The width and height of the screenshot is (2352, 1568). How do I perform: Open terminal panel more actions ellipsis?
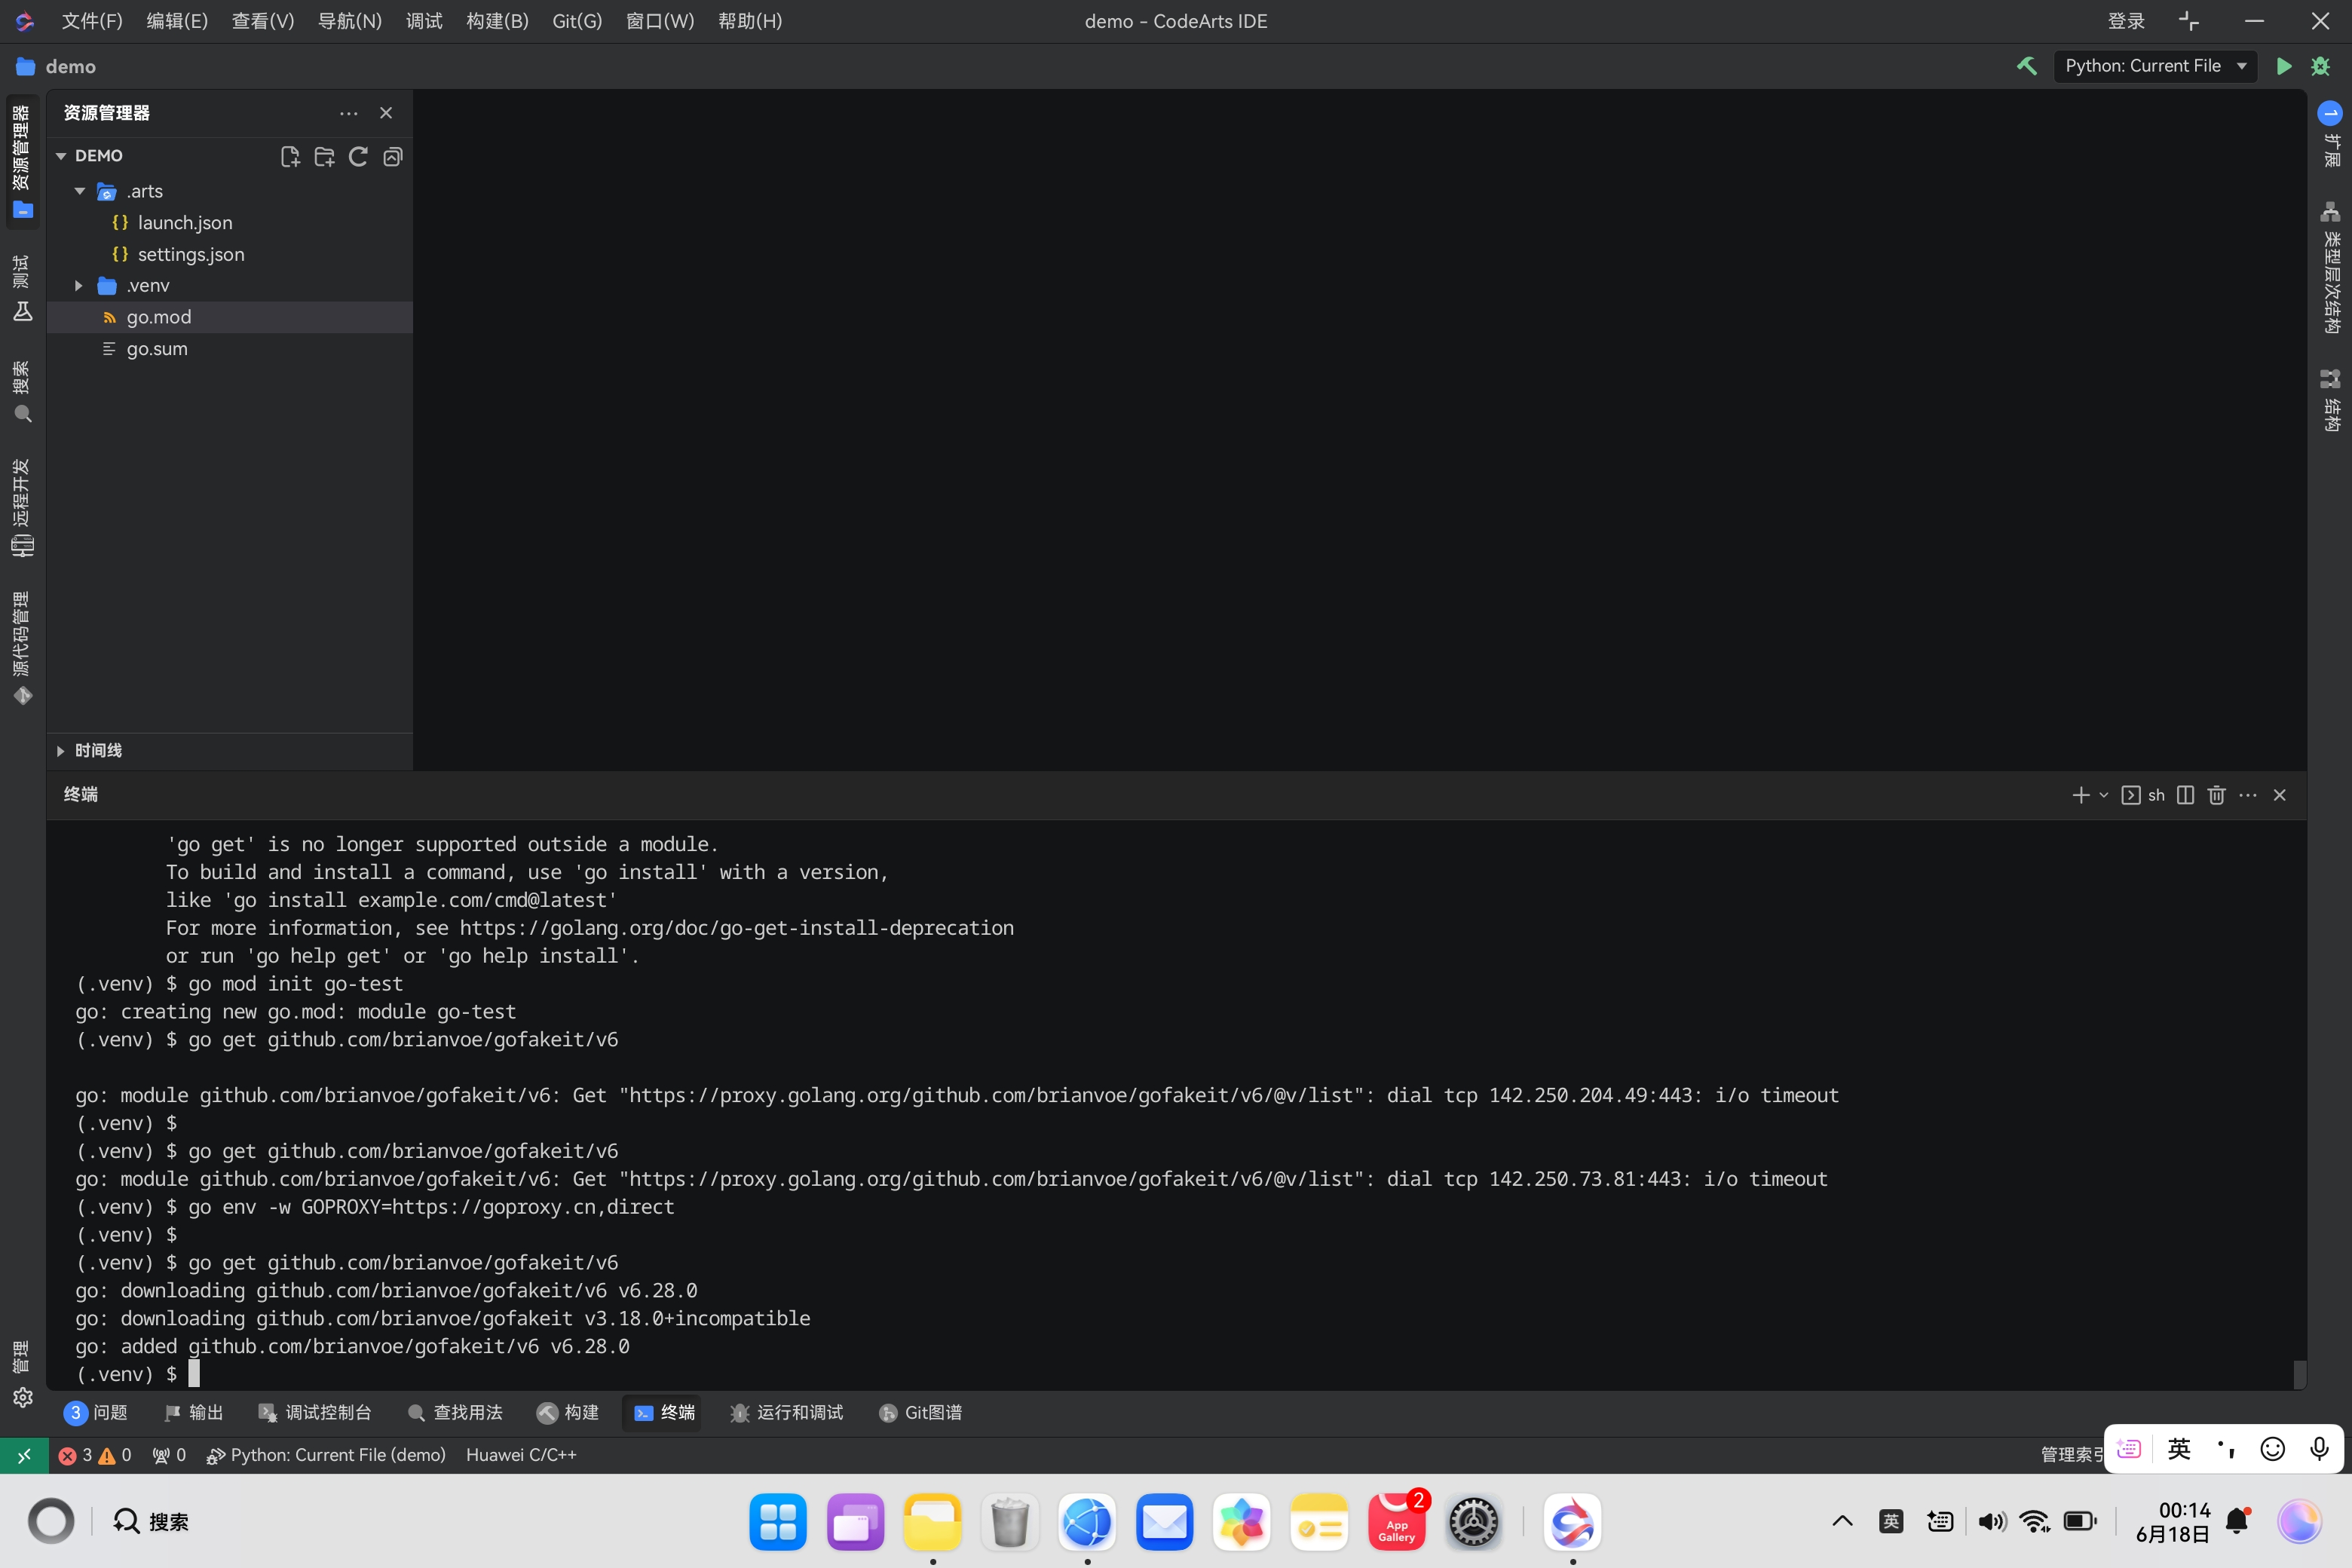pos(2248,795)
